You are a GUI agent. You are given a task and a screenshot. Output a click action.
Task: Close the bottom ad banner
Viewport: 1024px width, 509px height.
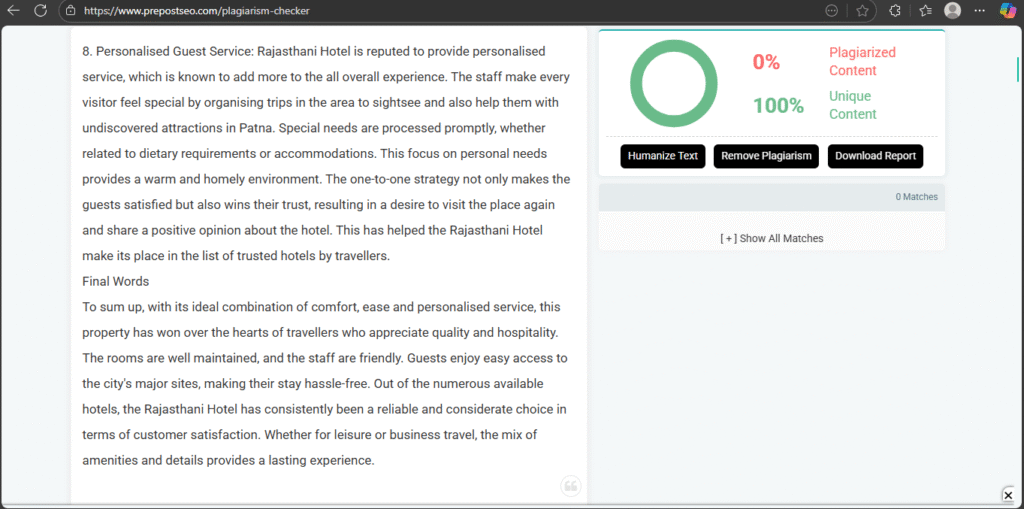click(x=1008, y=495)
